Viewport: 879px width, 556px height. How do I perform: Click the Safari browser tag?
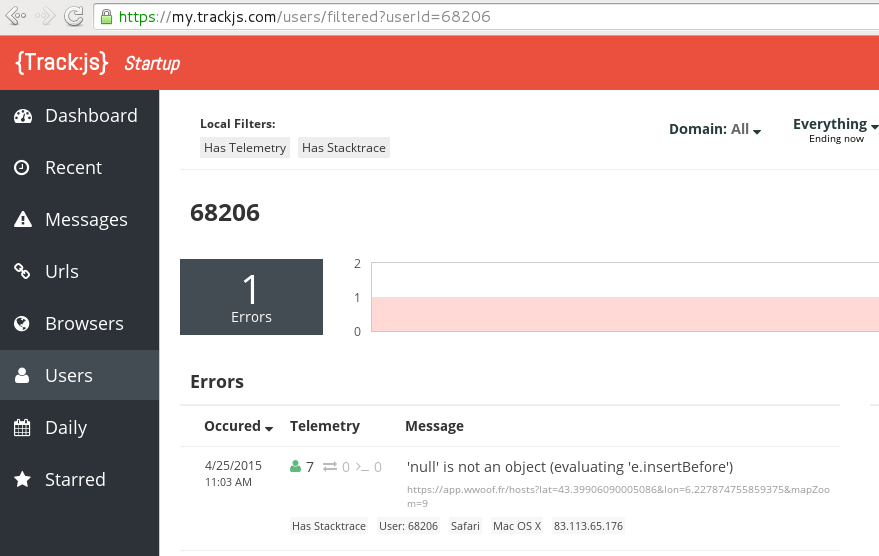point(465,526)
